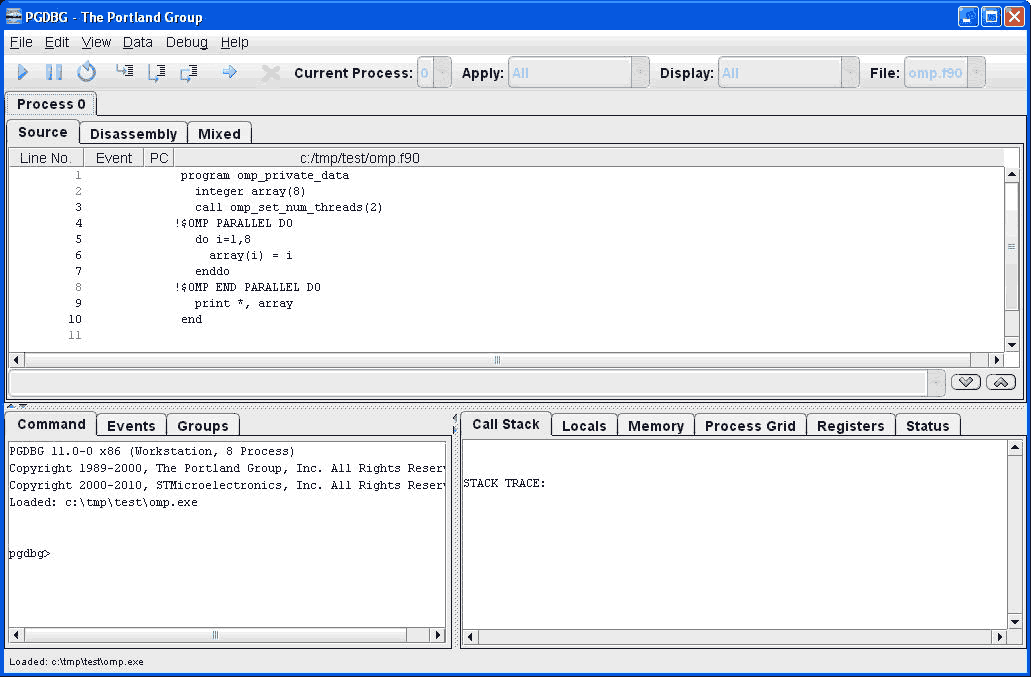The width and height of the screenshot is (1031, 677).
Task: Click source line "program omp_private_data"
Action: tap(265, 175)
